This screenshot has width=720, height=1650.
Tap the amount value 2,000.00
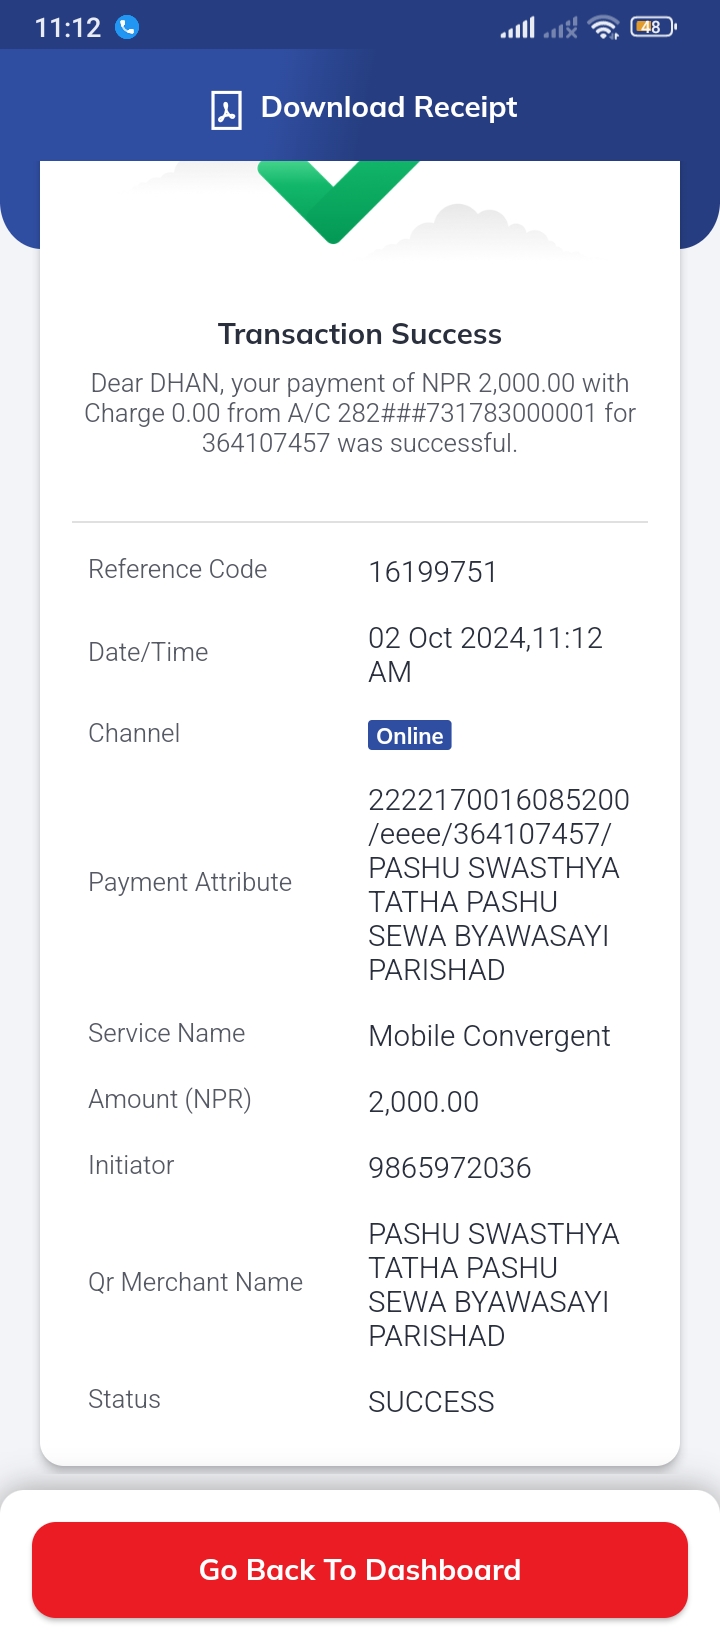424,1102
